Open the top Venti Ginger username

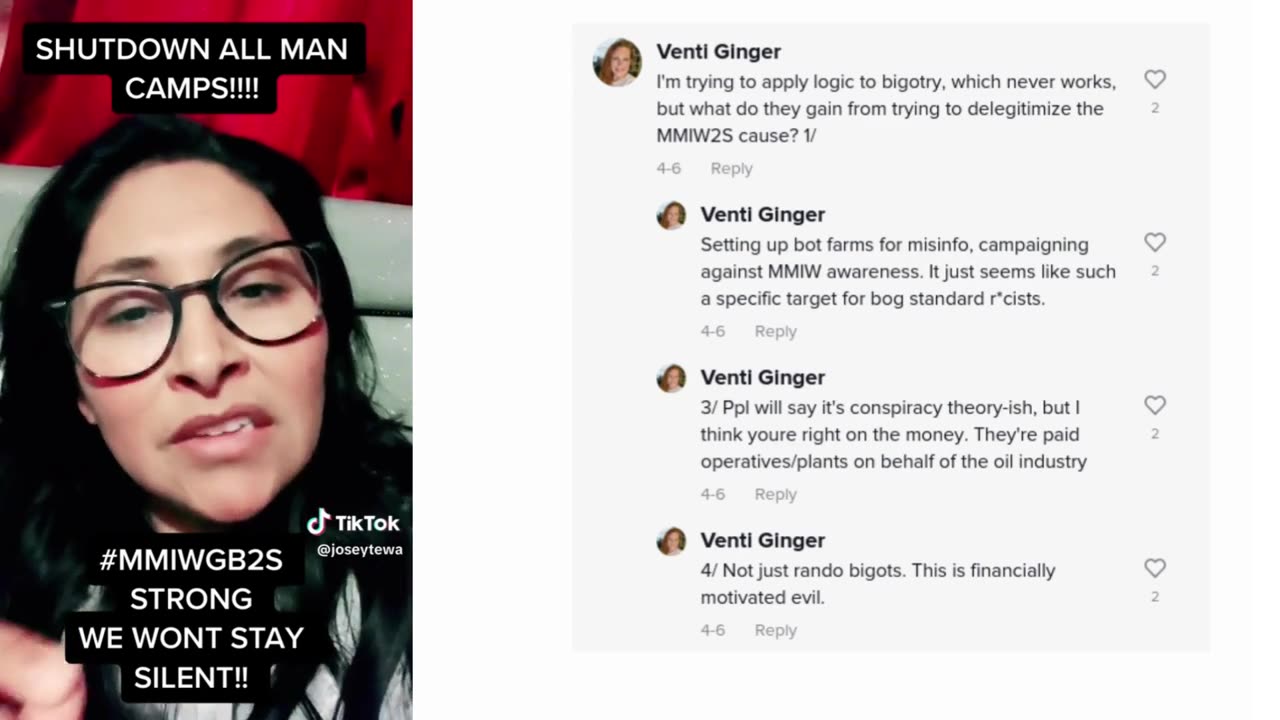[718, 52]
